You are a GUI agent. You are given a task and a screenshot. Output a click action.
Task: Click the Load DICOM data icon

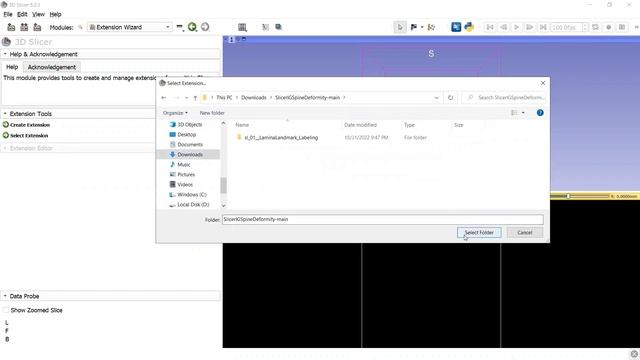24,27
